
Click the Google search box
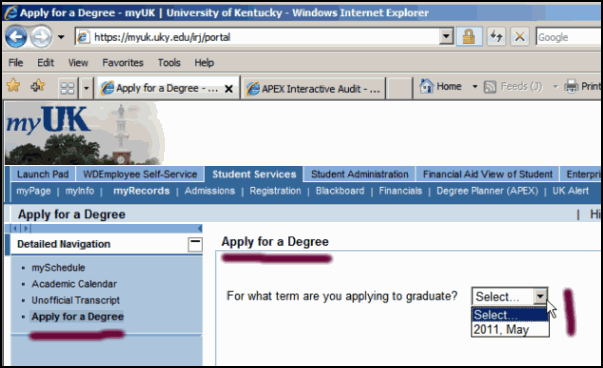click(x=569, y=37)
